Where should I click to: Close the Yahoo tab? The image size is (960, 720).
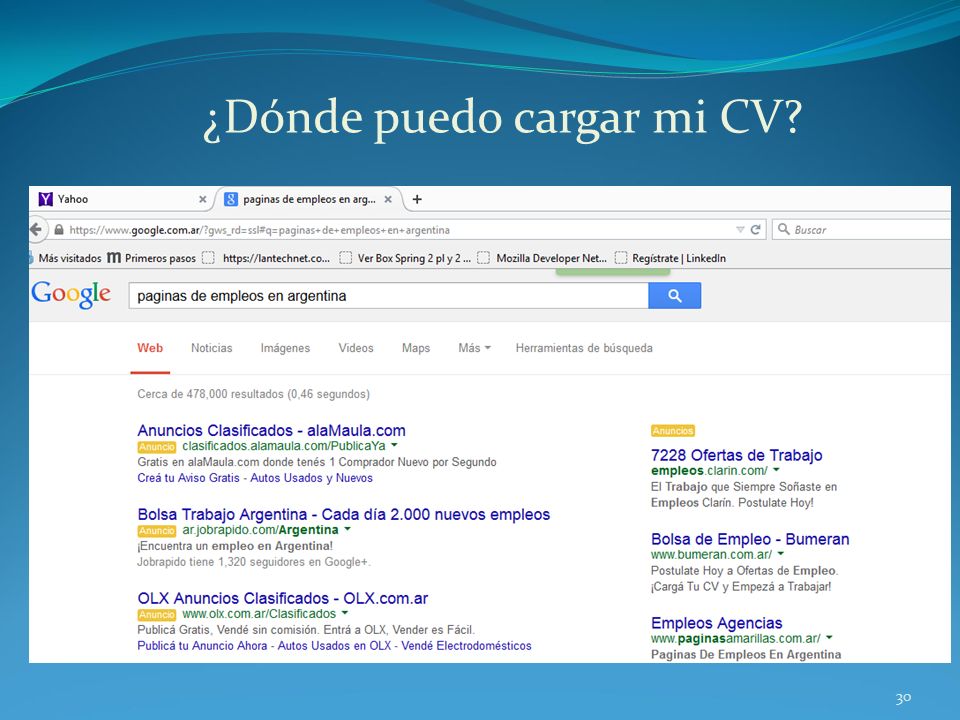pos(203,199)
